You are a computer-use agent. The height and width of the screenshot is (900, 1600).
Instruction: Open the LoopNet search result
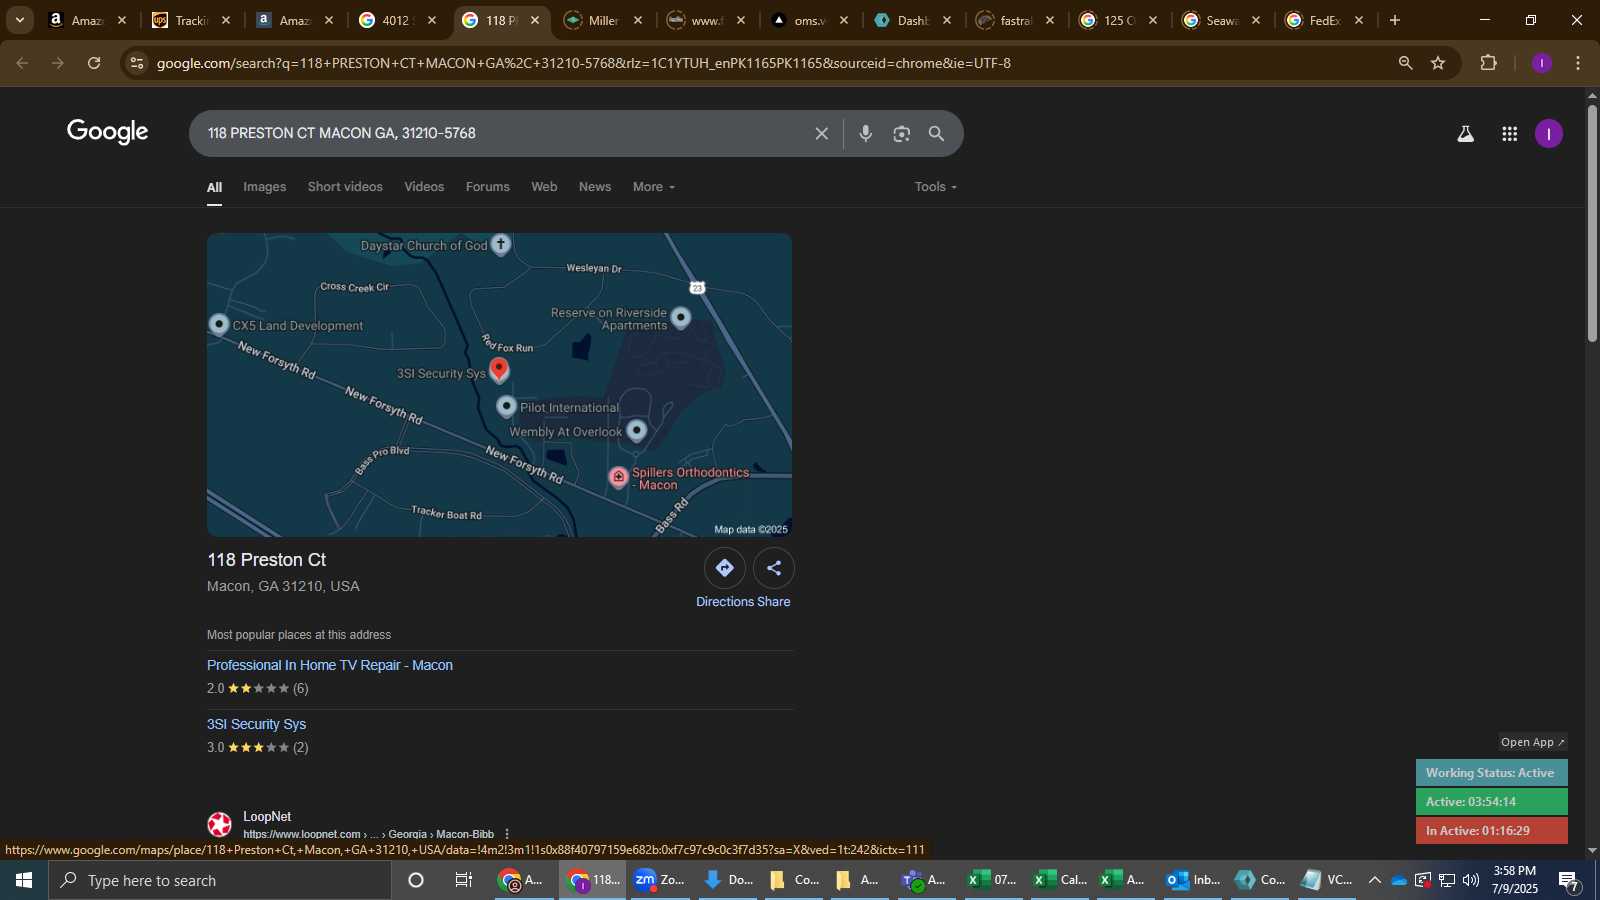(267, 817)
